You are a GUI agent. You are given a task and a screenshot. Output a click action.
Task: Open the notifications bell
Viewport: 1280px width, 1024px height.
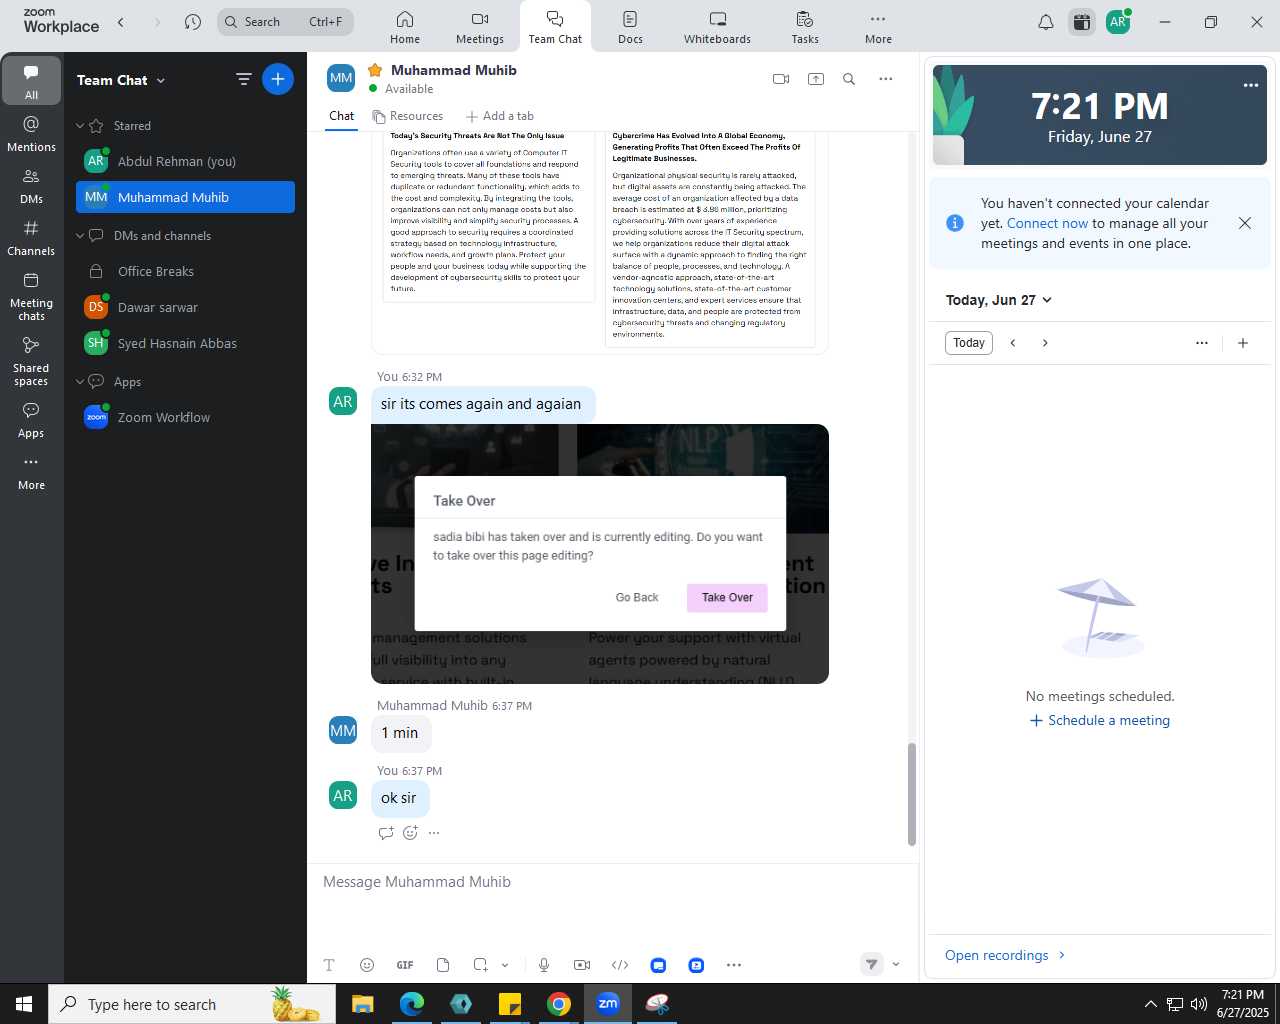point(1046,22)
